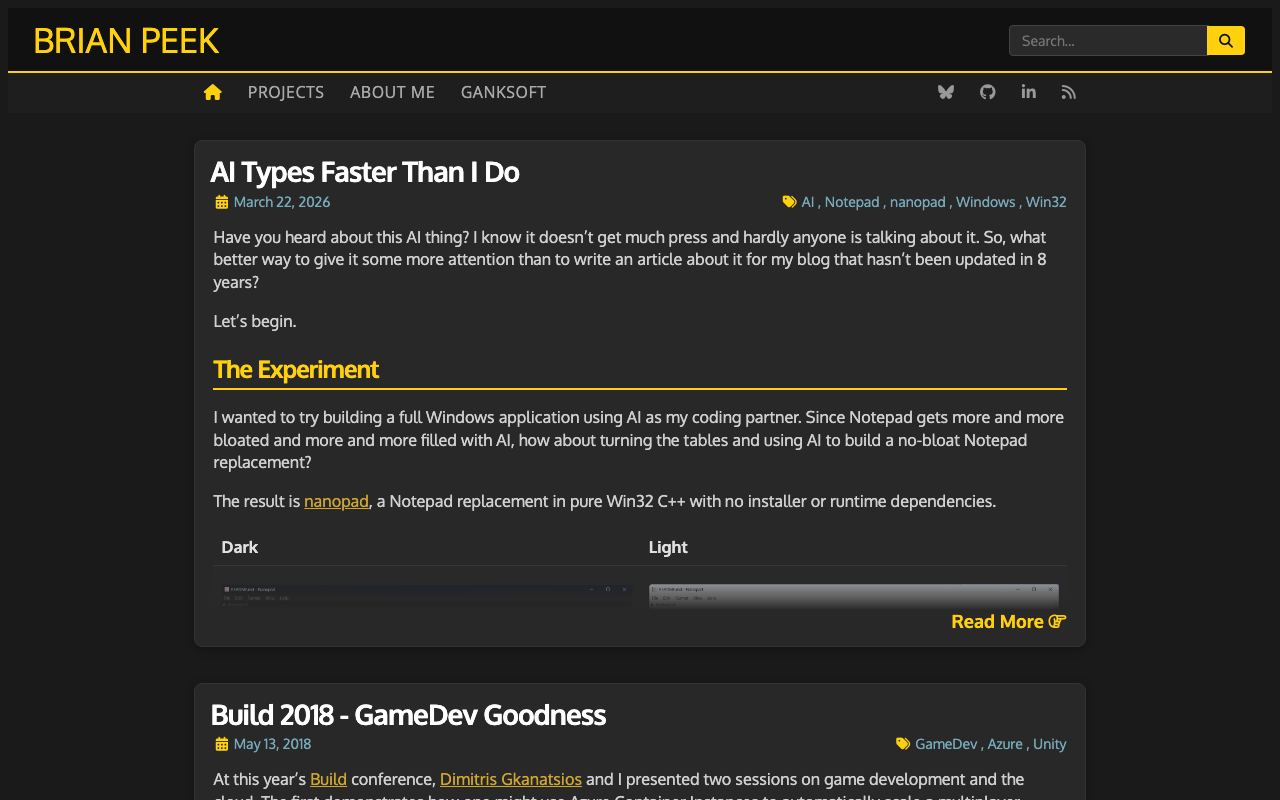Image resolution: width=1280 pixels, height=800 pixels.
Task: Filter posts by the Win32 tag
Action: (1046, 202)
